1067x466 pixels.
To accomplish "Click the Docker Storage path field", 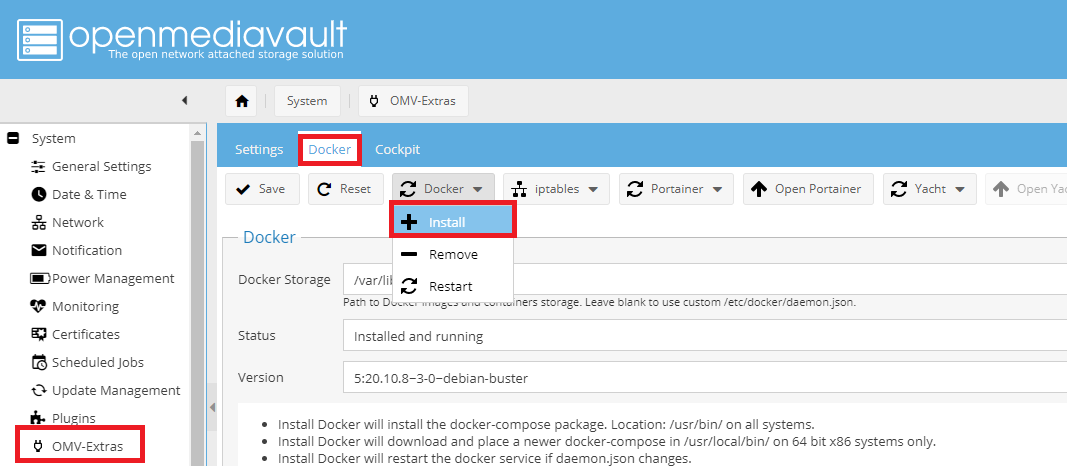I will point(705,280).
